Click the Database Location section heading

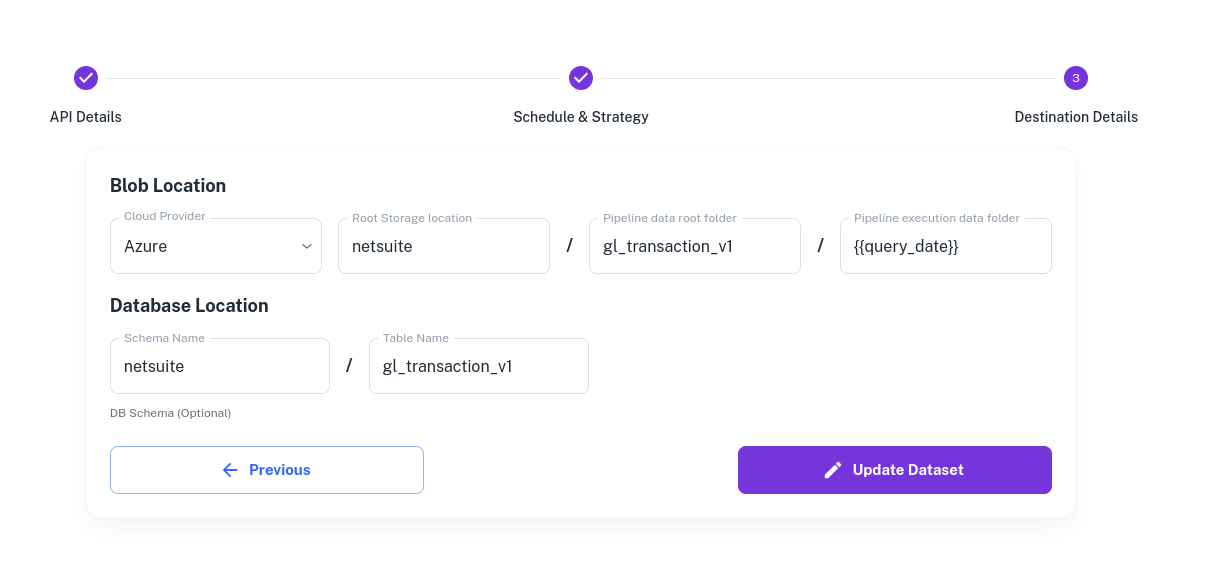tap(189, 306)
